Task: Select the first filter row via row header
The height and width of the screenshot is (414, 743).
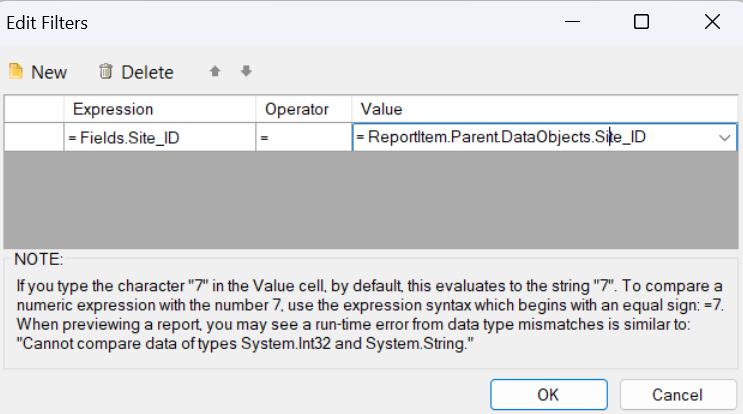Action: (x=34, y=137)
